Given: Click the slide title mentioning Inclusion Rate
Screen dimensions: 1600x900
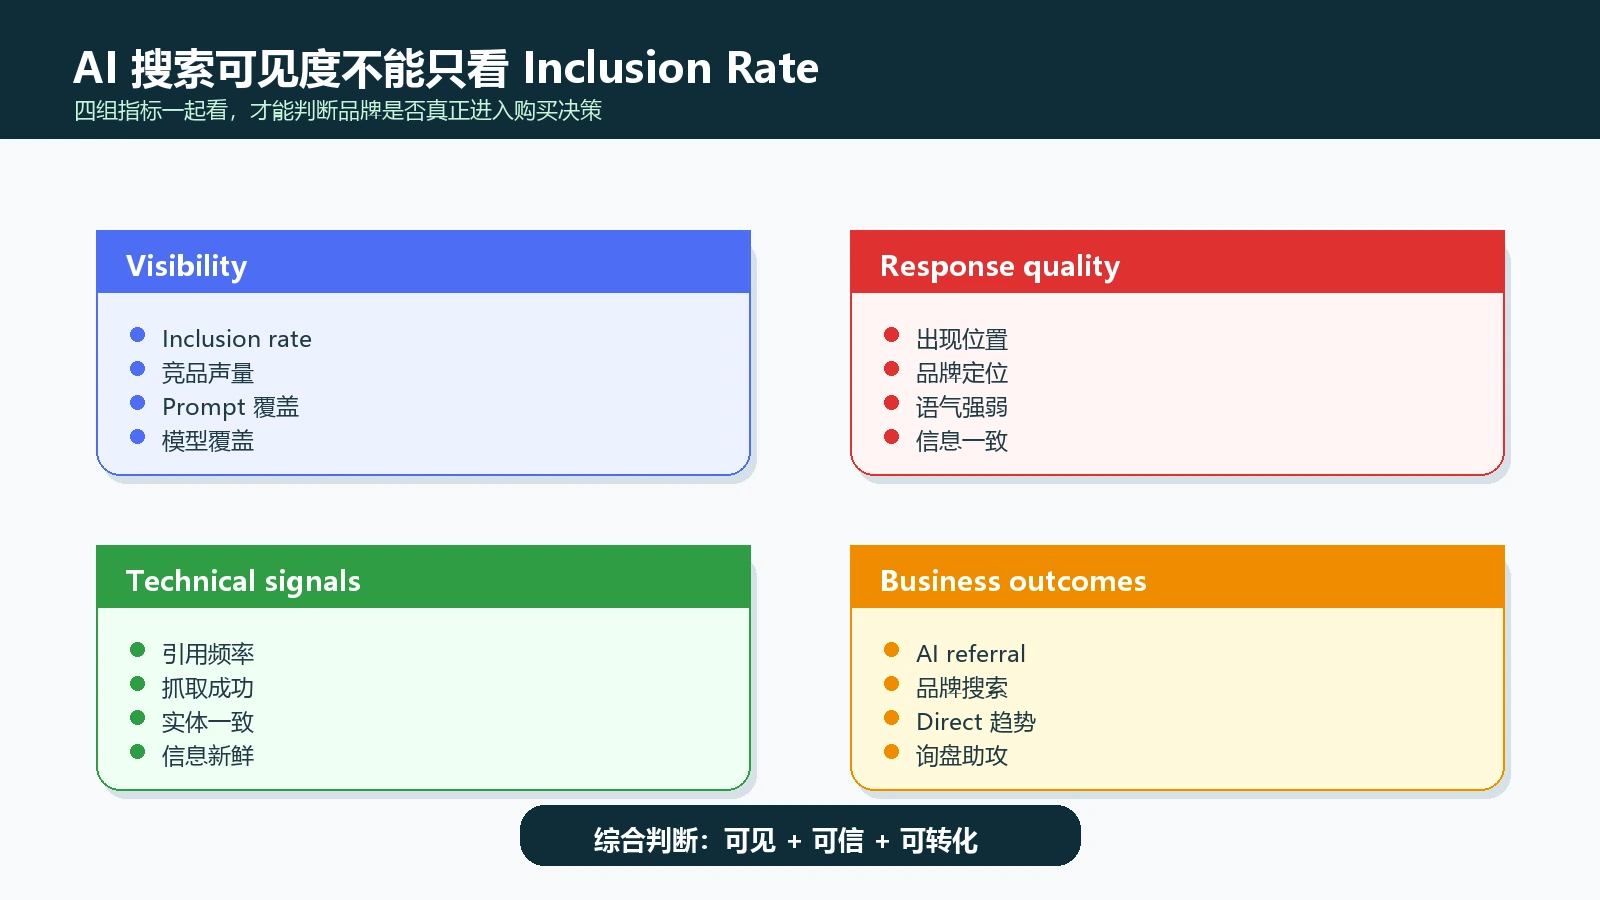Looking at the screenshot, I should (446, 68).
